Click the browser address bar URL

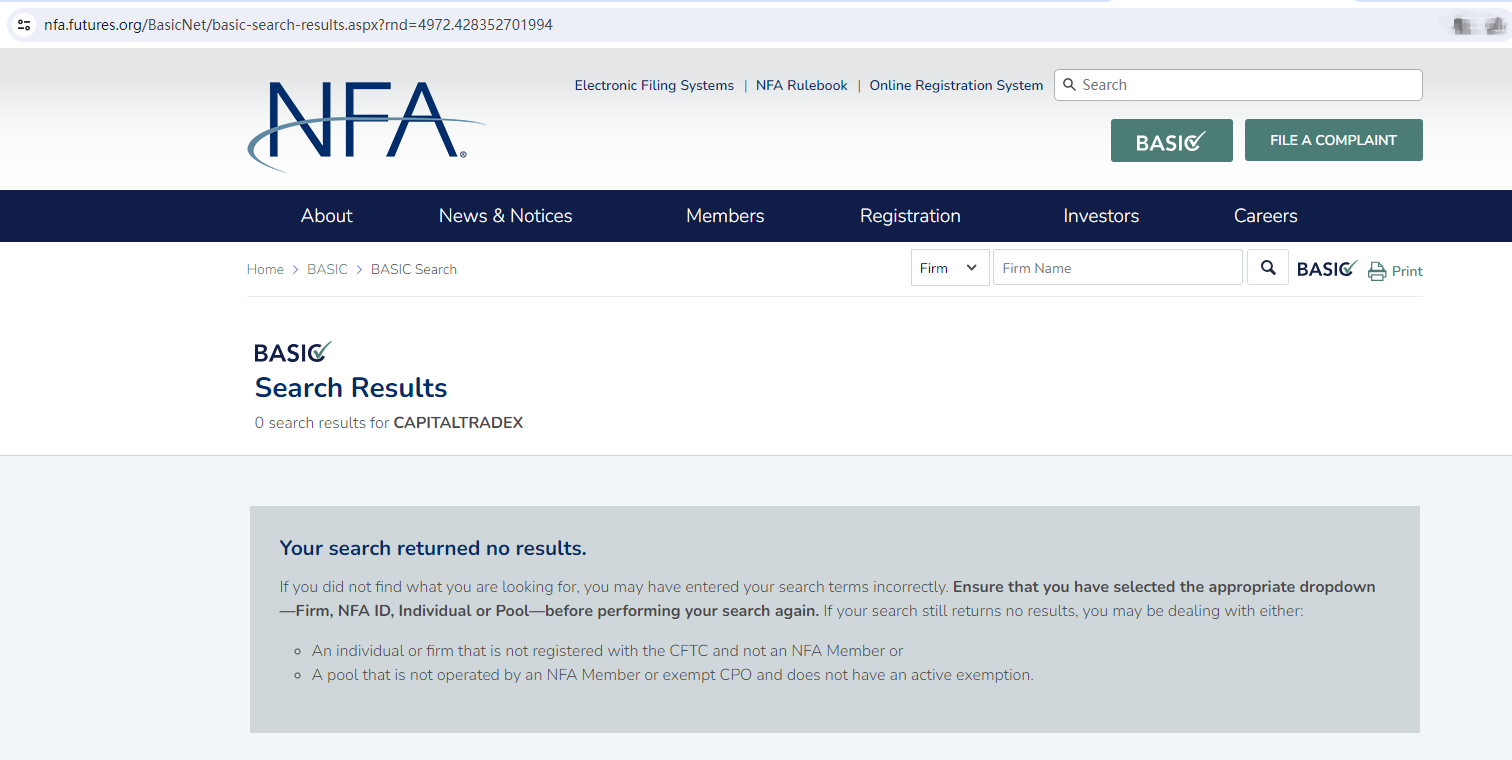point(298,25)
